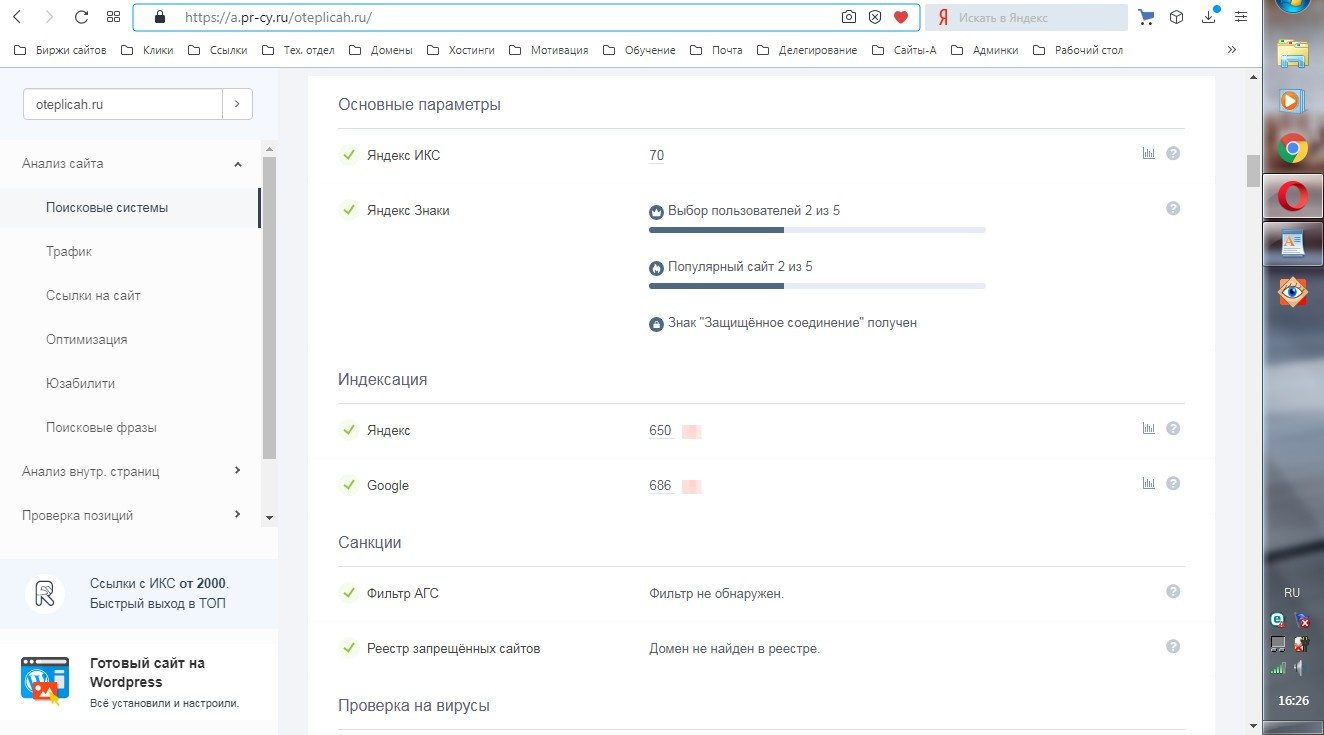
Task: Click the oteplicah.ru domain input field
Action: click(122, 104)
